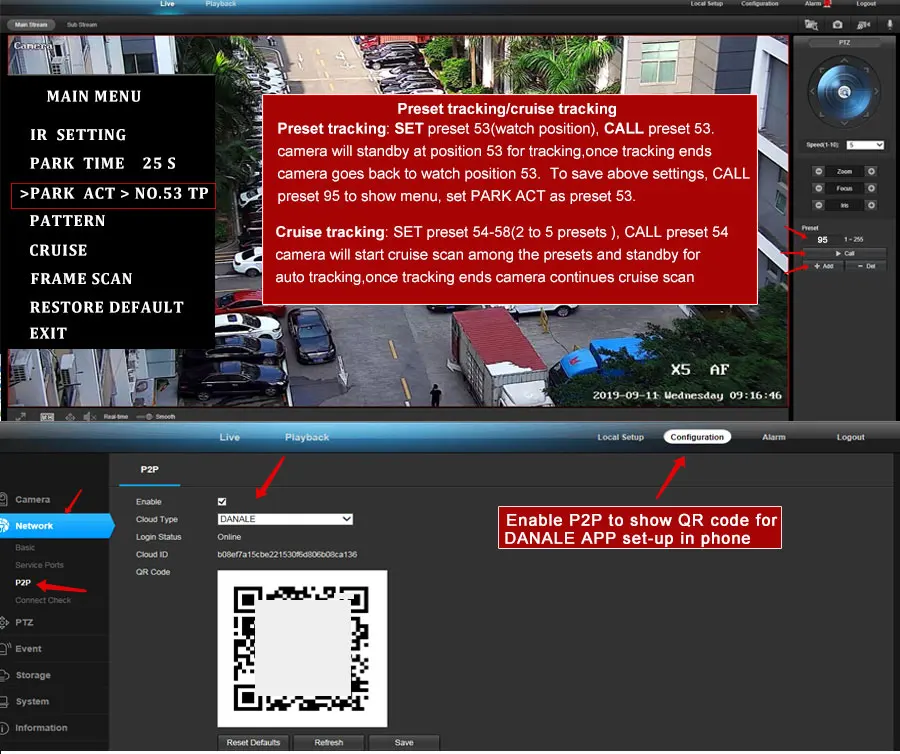900x754 pixels.
Task: Select the Main Stream toggle
Action: click(31, 25)
